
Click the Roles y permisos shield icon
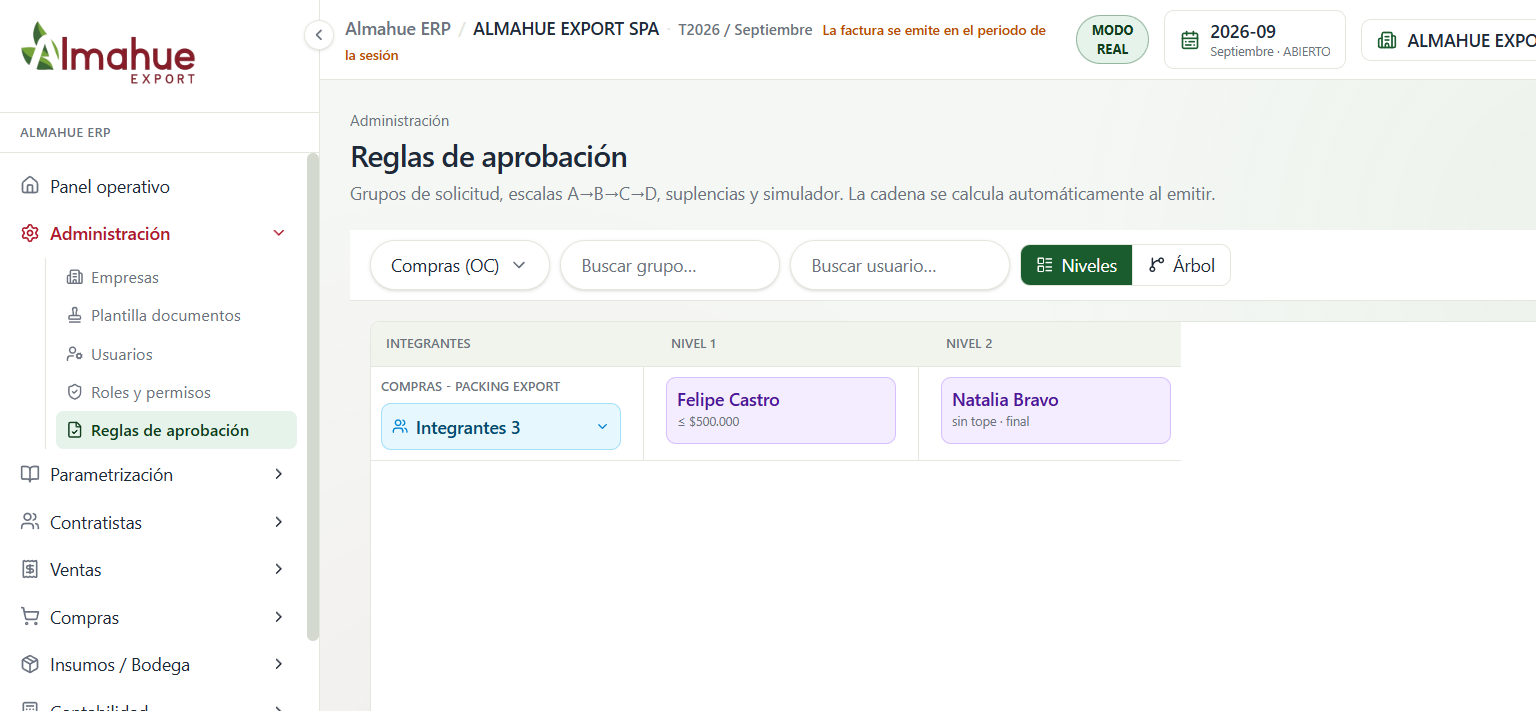point(74,392)
